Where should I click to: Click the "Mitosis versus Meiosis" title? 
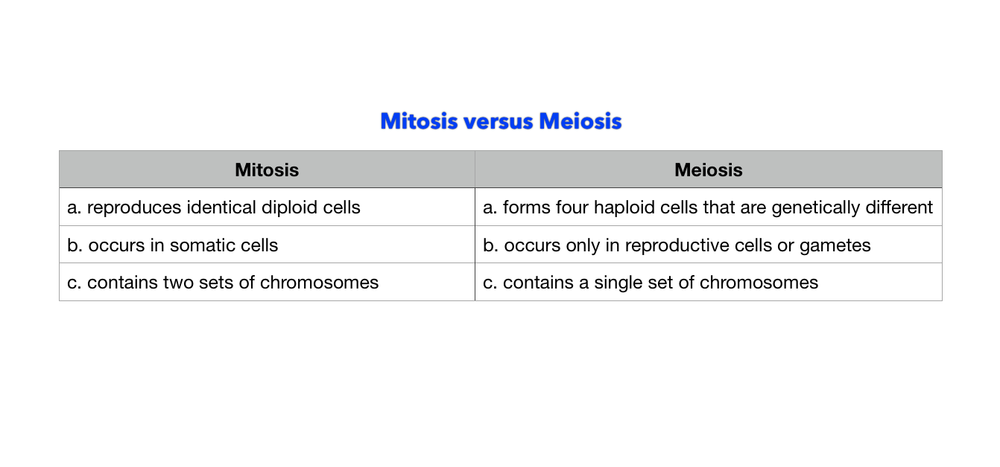pyautogui.click(x=500, y=122)
